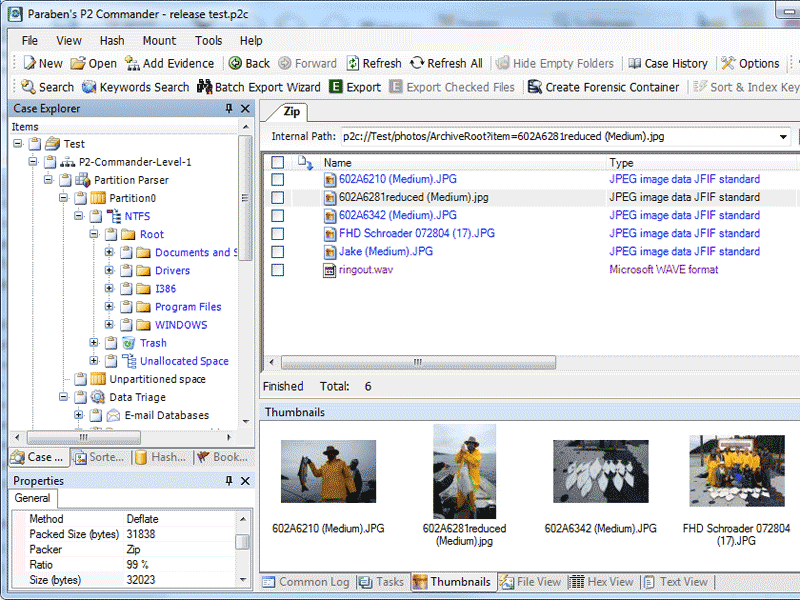Click the Keywords Search icon
The width and height of the screenshot is (800, 600).
(x=90, y=87)
